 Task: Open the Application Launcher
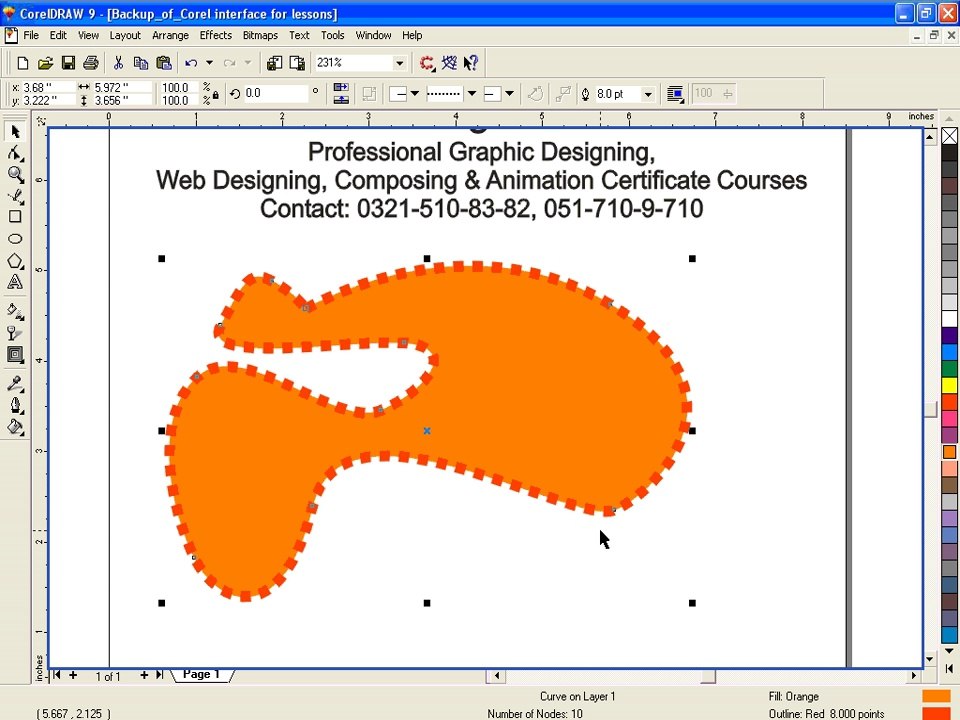click(427, 63)
